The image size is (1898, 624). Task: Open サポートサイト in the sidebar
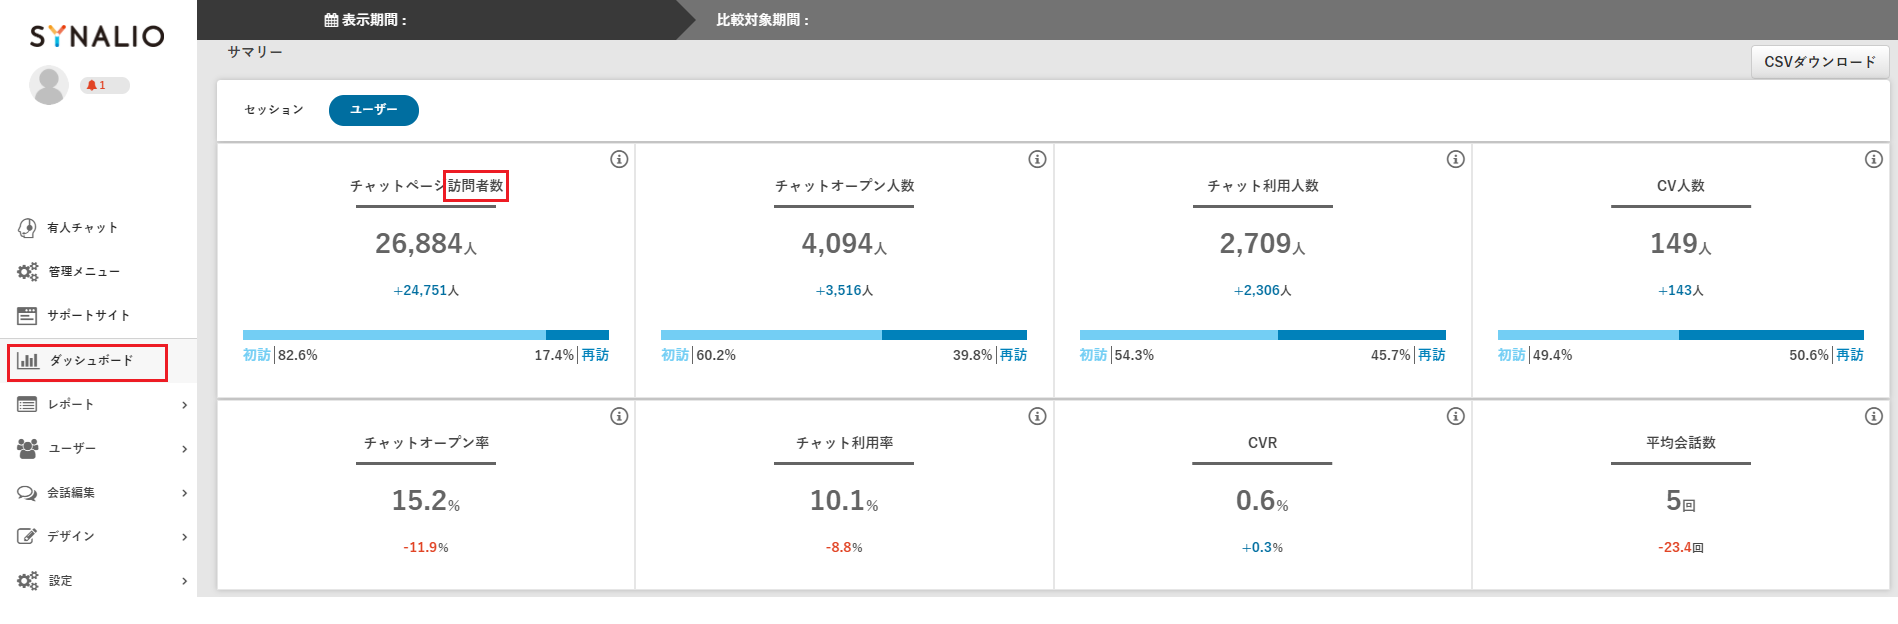point(98,316)
